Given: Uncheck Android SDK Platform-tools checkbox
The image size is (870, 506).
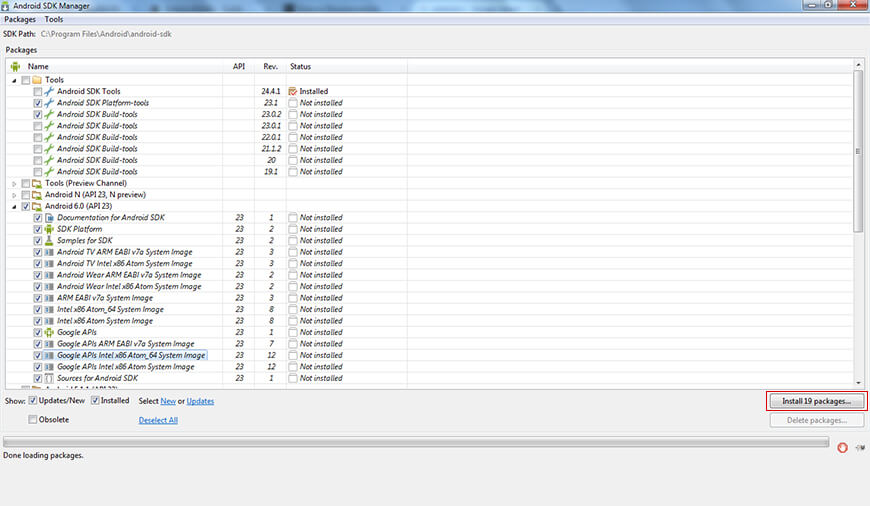Looking at the screenshot, I should 38,103.
